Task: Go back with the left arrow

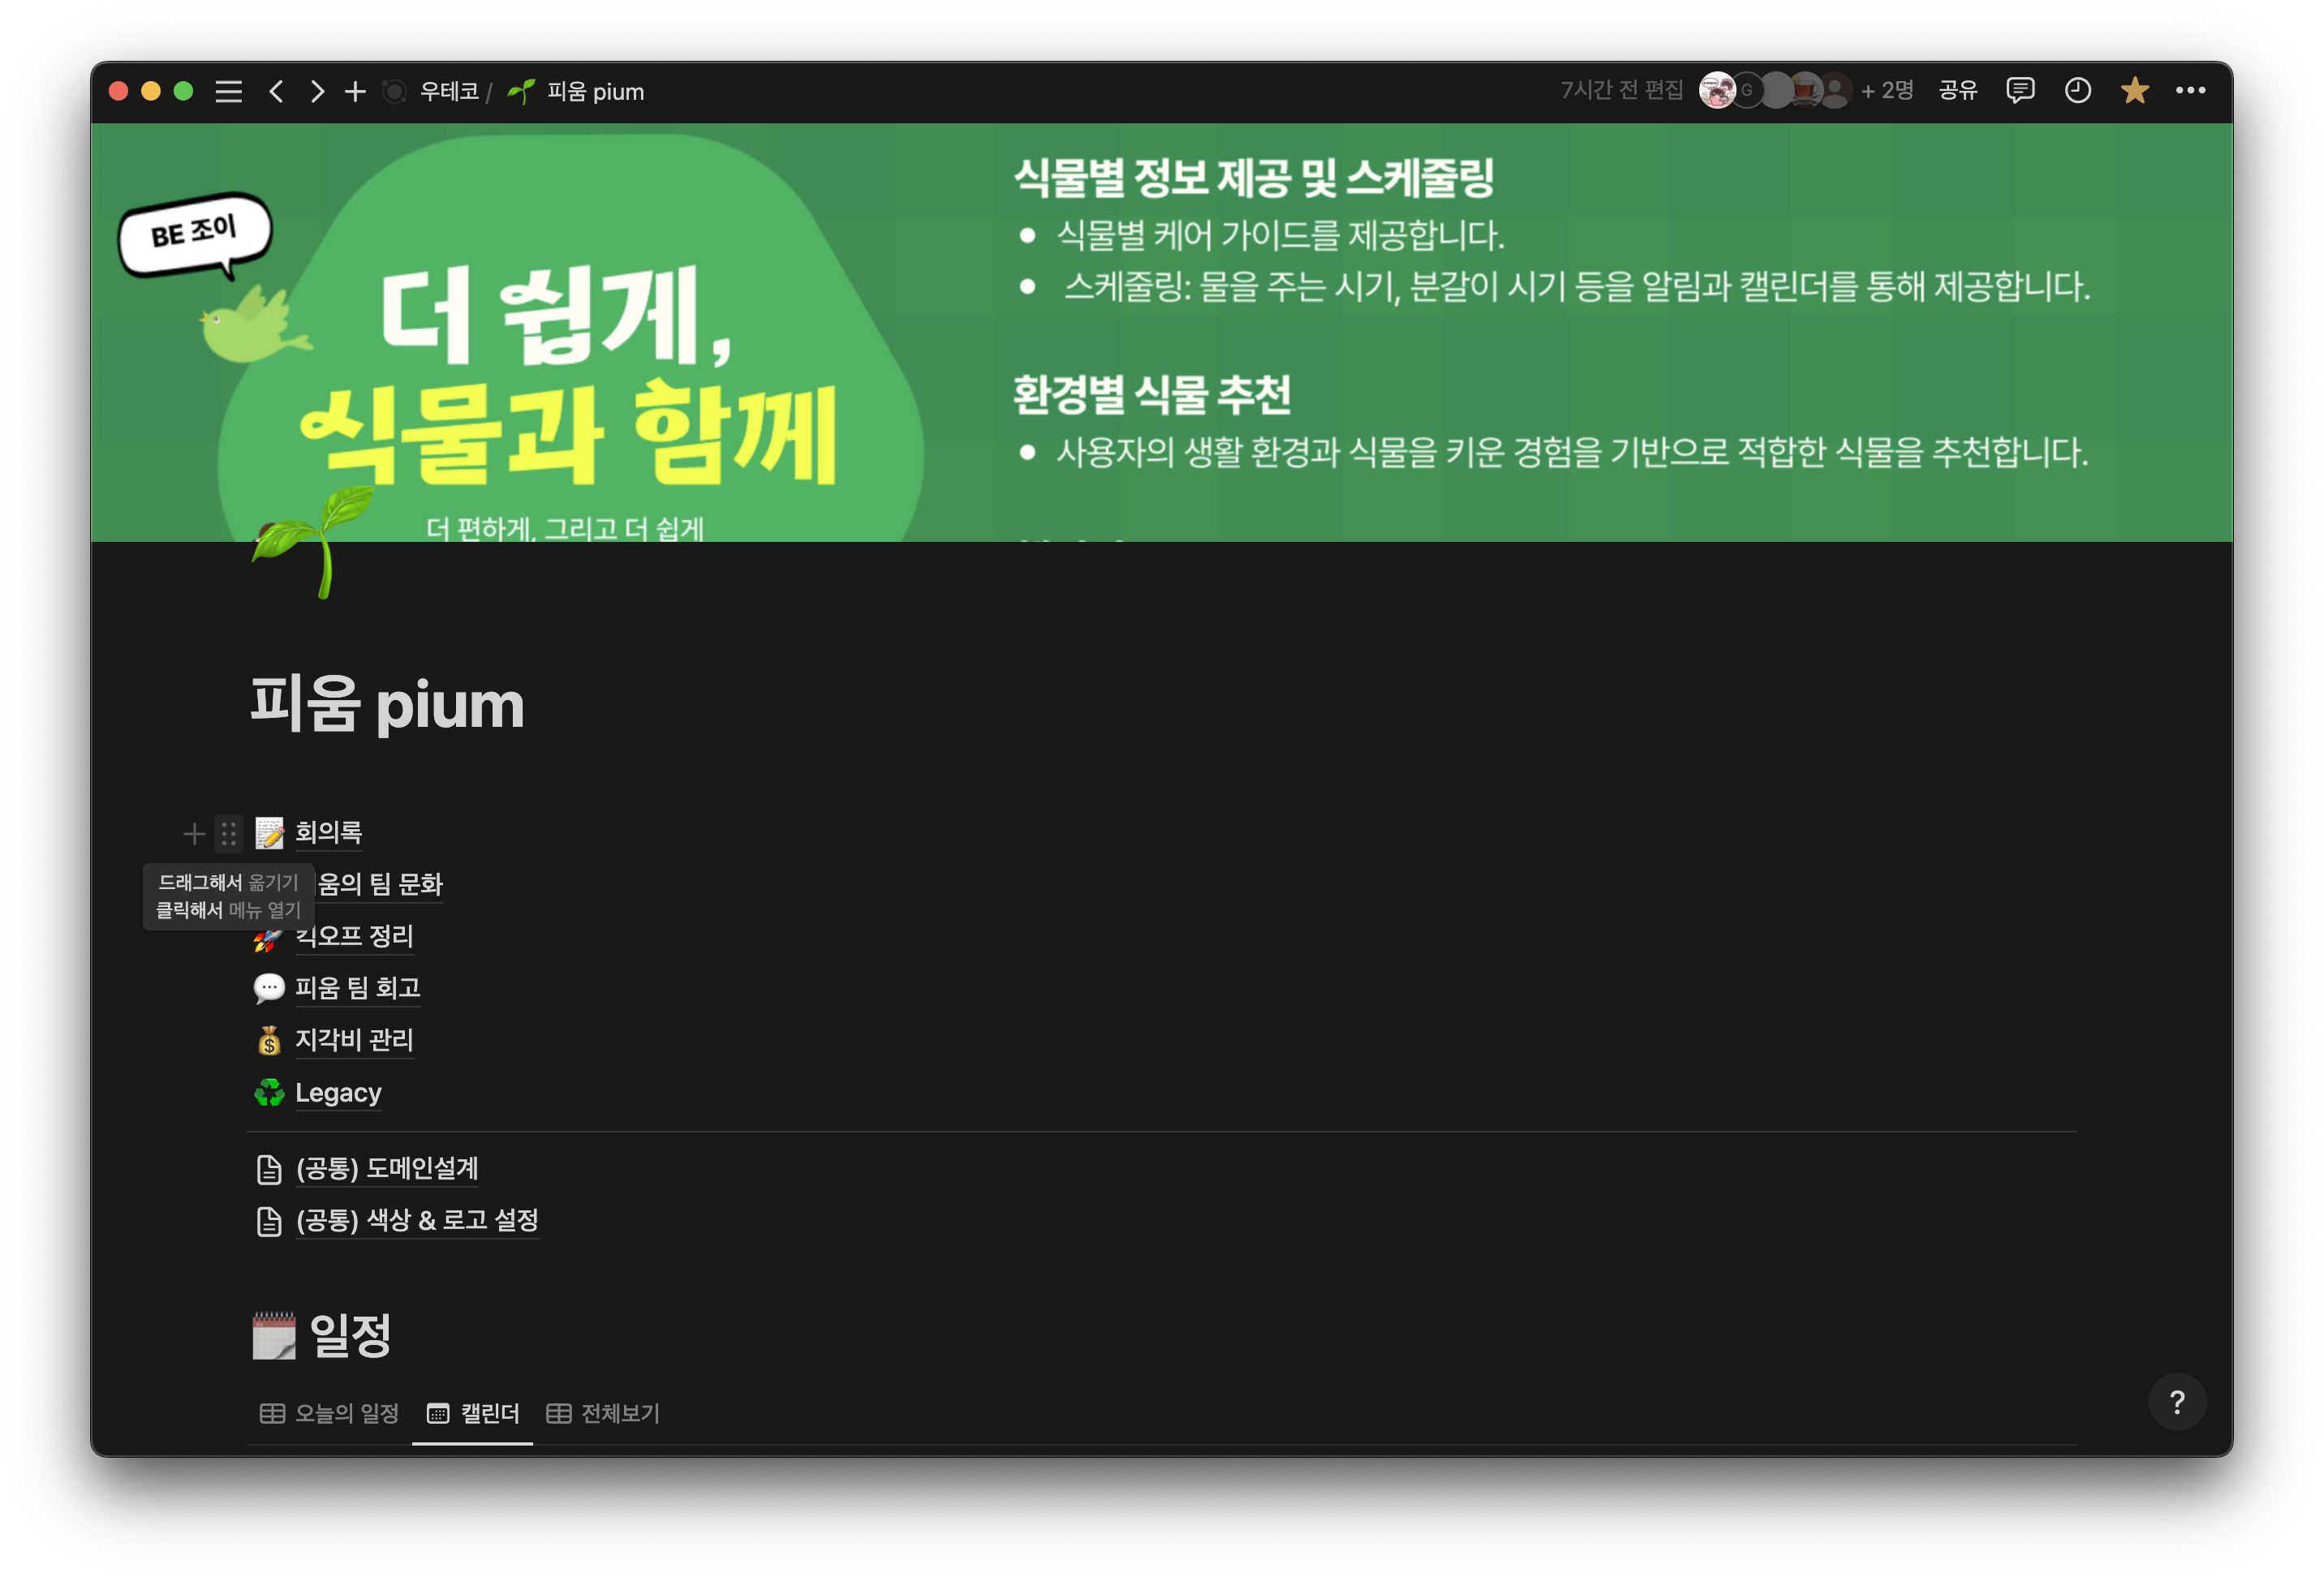Action: pos(277,92)
